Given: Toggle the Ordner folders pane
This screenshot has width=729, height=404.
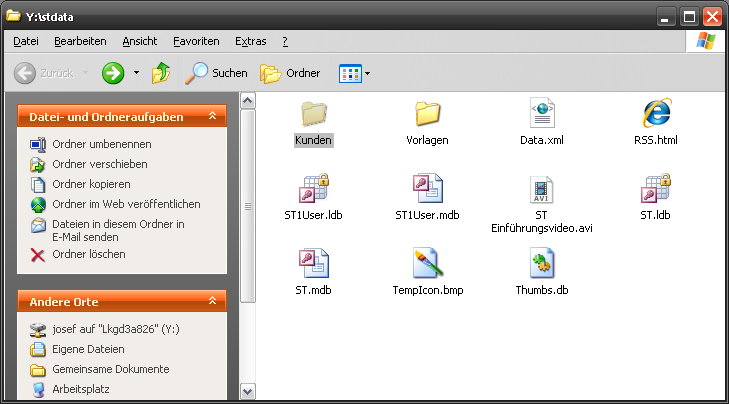Looking at the screenshot, I should click(x=290, y=73).
